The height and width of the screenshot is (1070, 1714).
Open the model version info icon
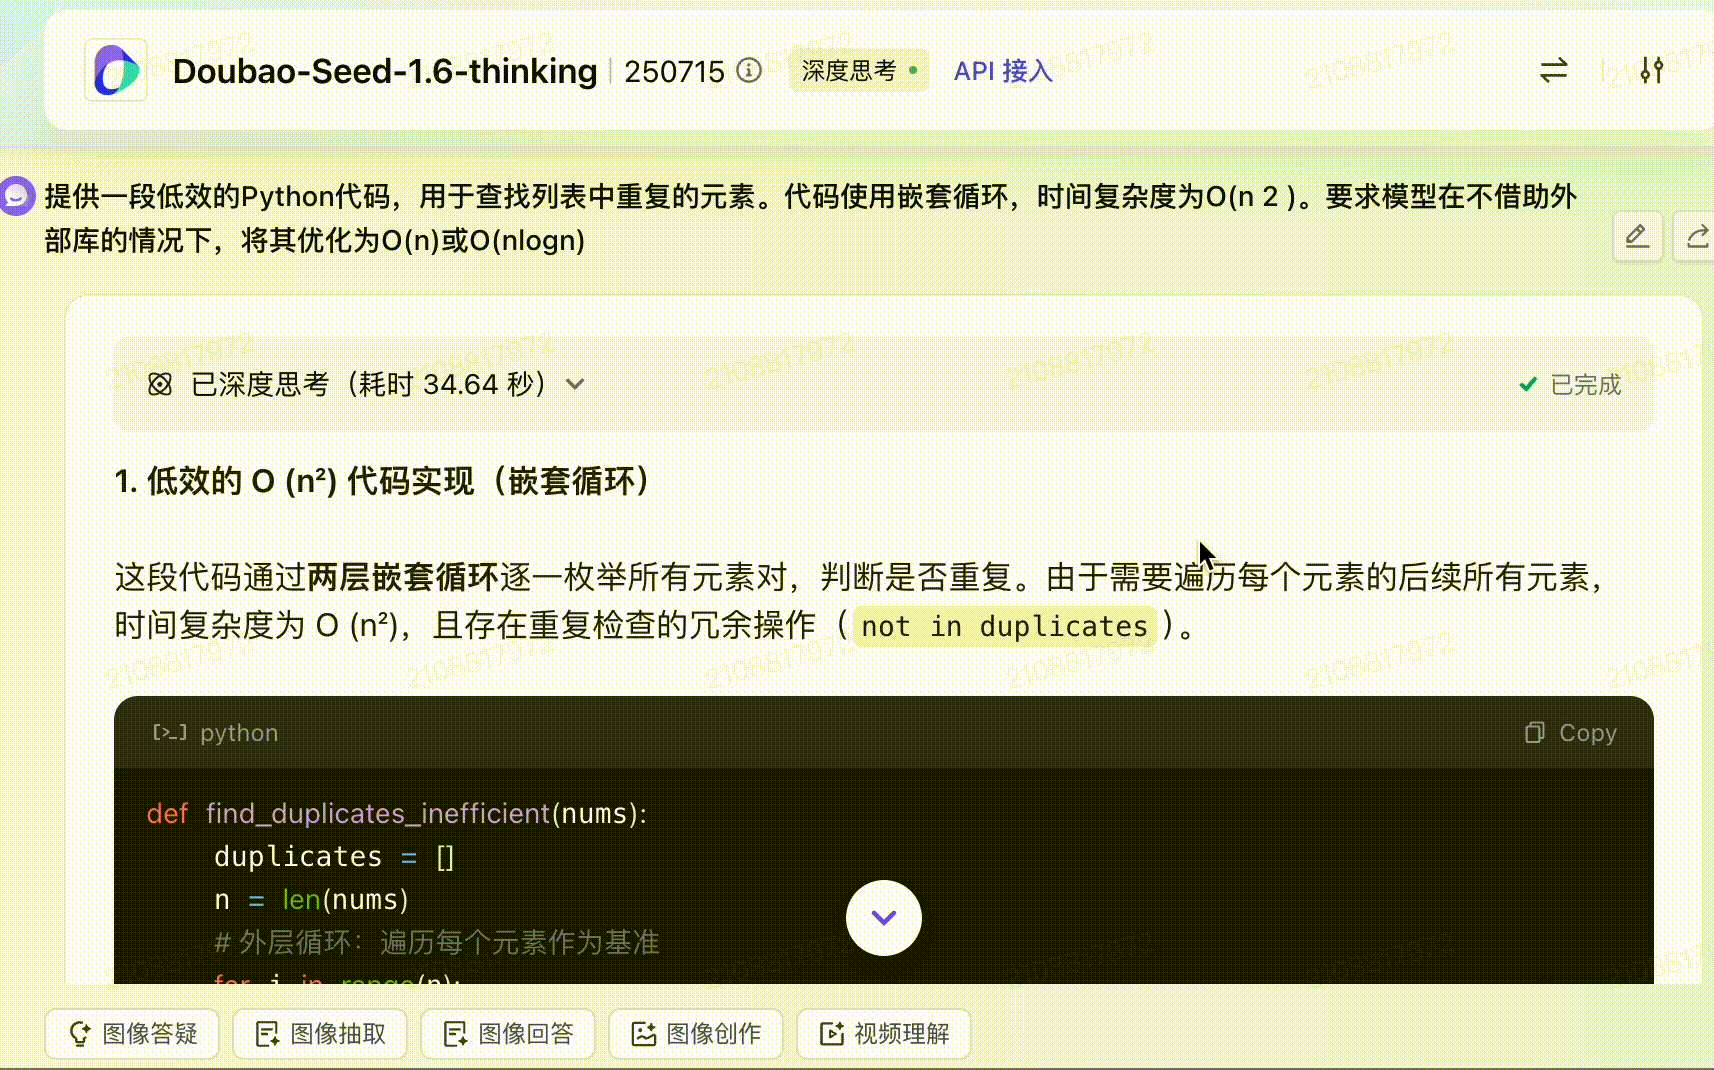(749, 70)
